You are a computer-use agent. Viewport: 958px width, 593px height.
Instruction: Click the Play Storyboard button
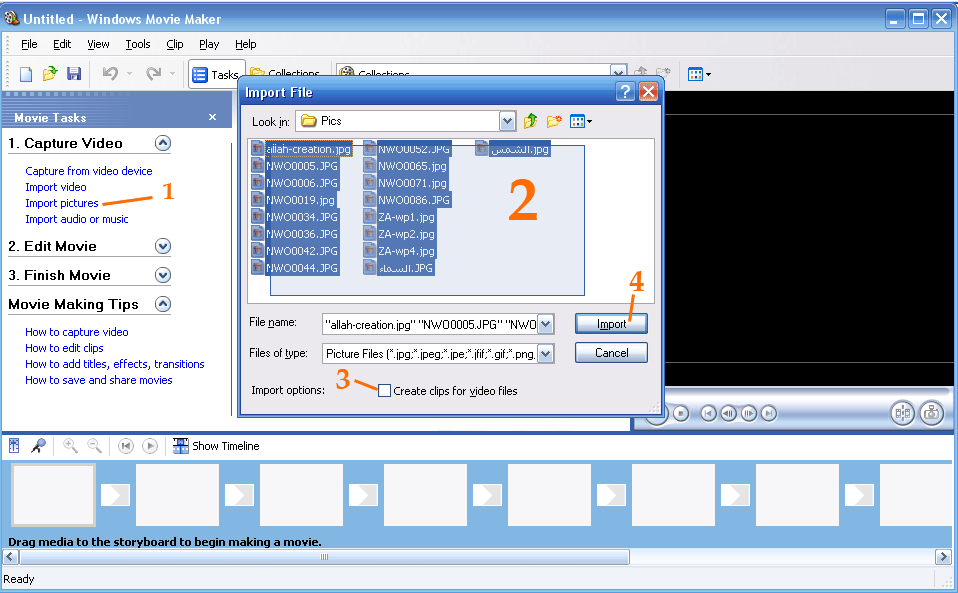click(x=150, y=446)
